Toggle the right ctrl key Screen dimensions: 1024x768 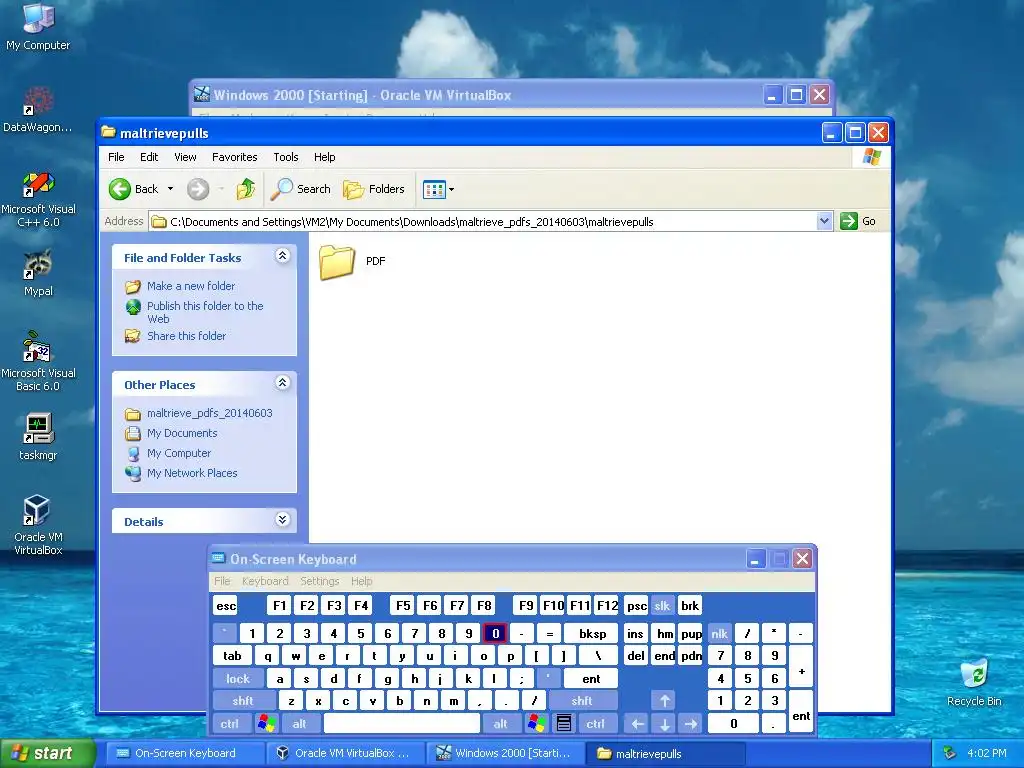595,724
